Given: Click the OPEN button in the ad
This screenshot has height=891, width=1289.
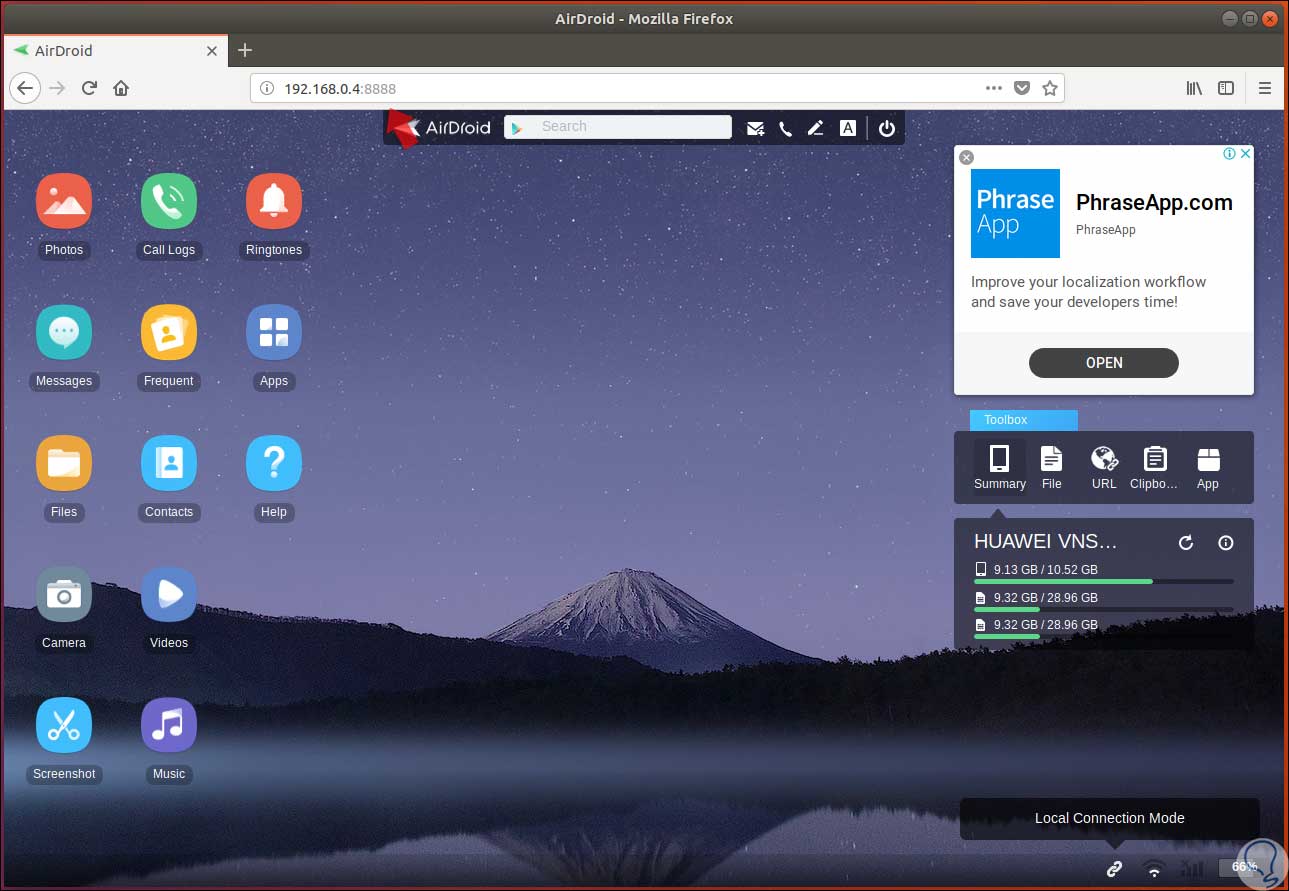Looking at the screenshot, I should coord(1104,363).
